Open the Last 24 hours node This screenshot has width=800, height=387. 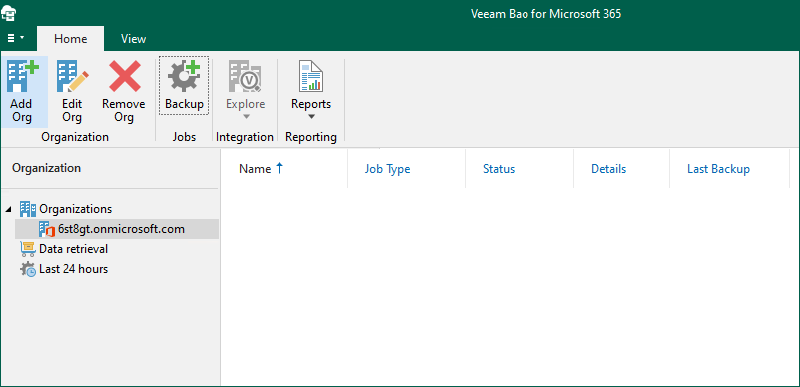coord(73,269)
